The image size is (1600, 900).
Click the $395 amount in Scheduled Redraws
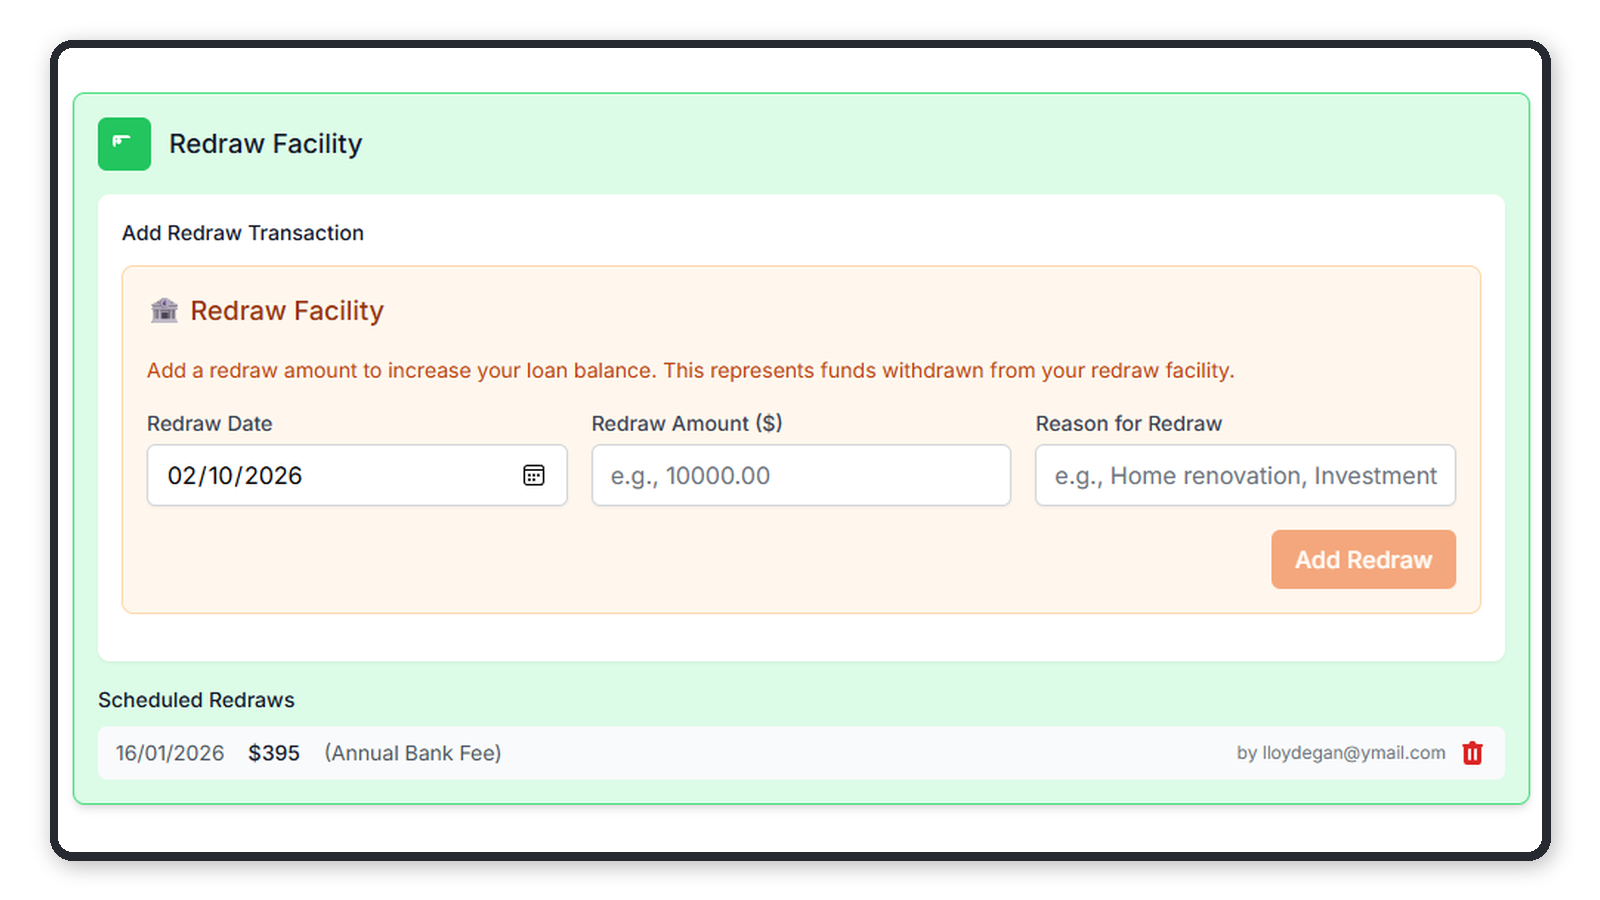pyautogui.click(x=274, y=753)
